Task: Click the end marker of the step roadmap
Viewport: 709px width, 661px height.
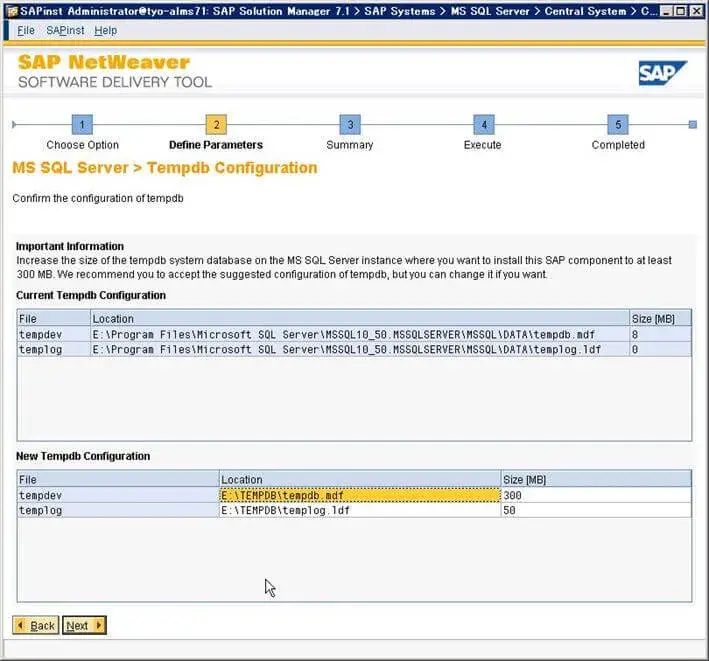Action: 692,124
